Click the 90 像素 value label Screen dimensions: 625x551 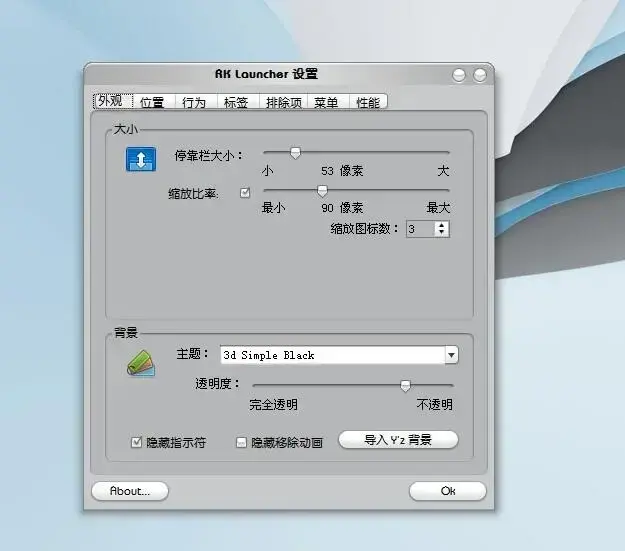(x=342, y=208)
